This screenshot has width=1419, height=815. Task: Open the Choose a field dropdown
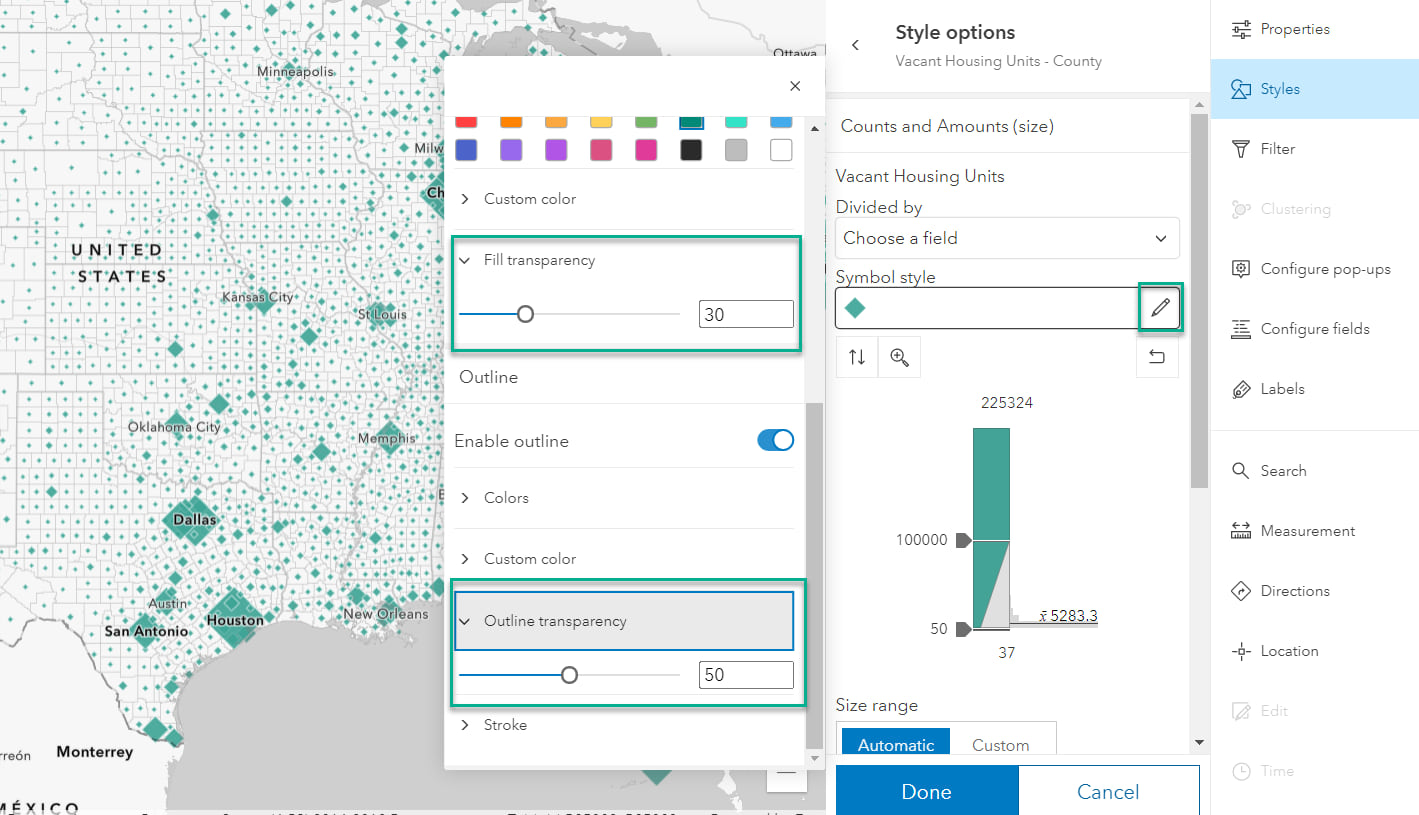[1007, 238]
